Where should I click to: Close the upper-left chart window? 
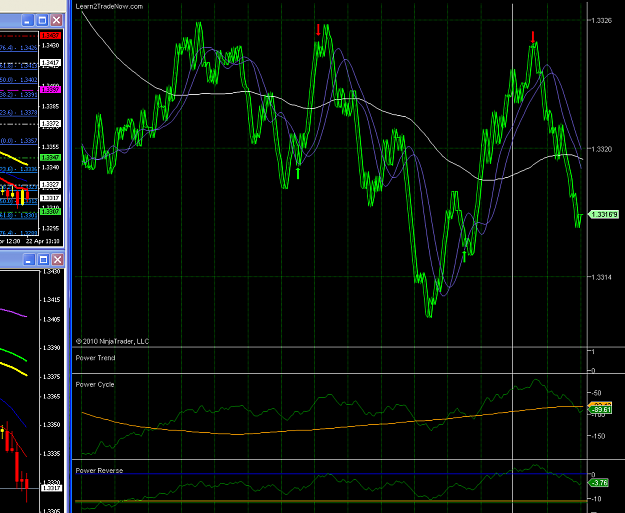click(x=57, y=20)
